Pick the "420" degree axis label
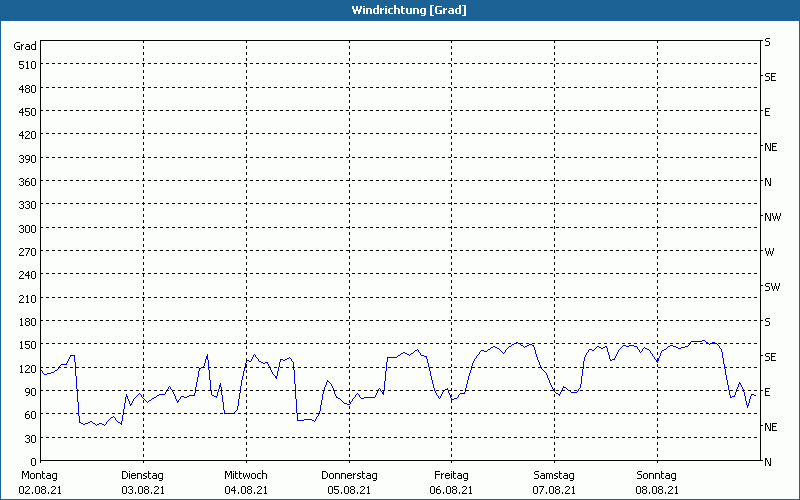 pyautogui.click(x=28, y=135)
